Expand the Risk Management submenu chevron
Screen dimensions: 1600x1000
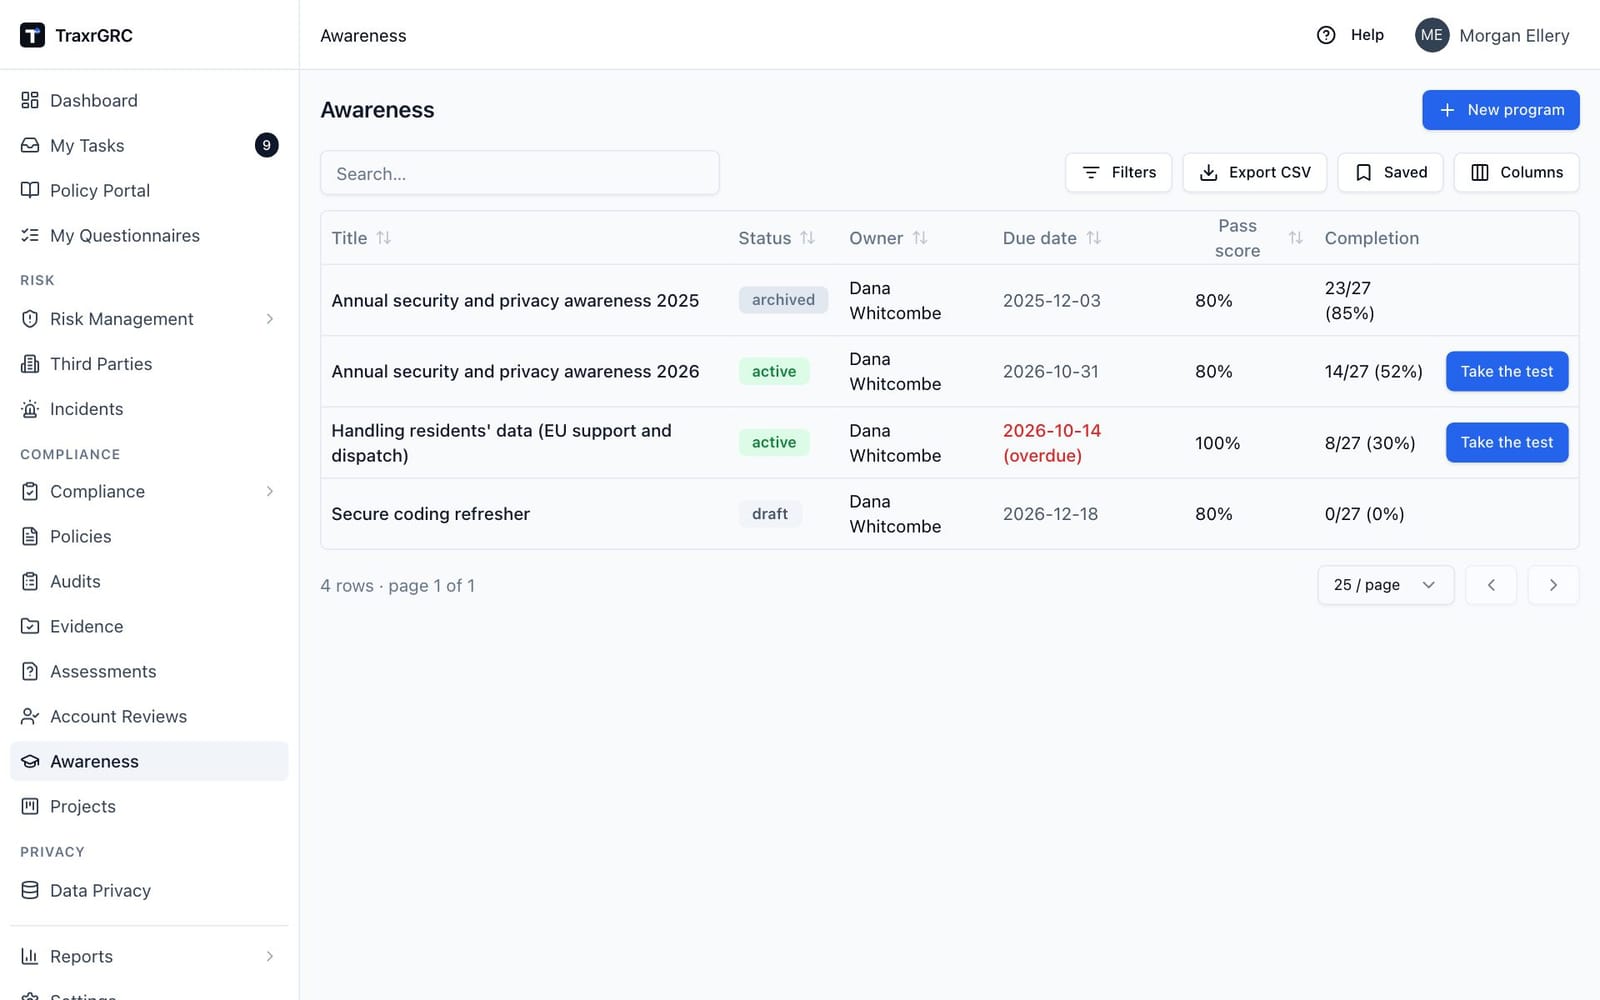point(270,319)
